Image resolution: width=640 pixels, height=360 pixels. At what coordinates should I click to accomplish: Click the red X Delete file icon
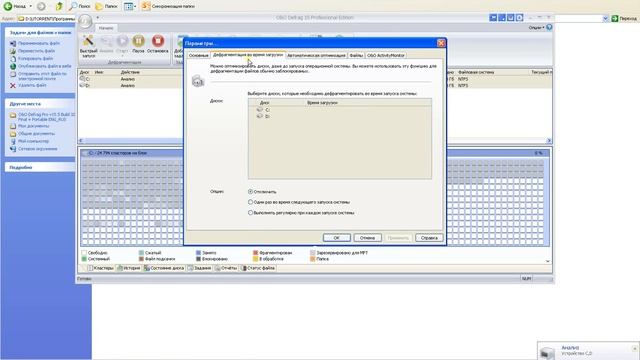pos(13,85)
